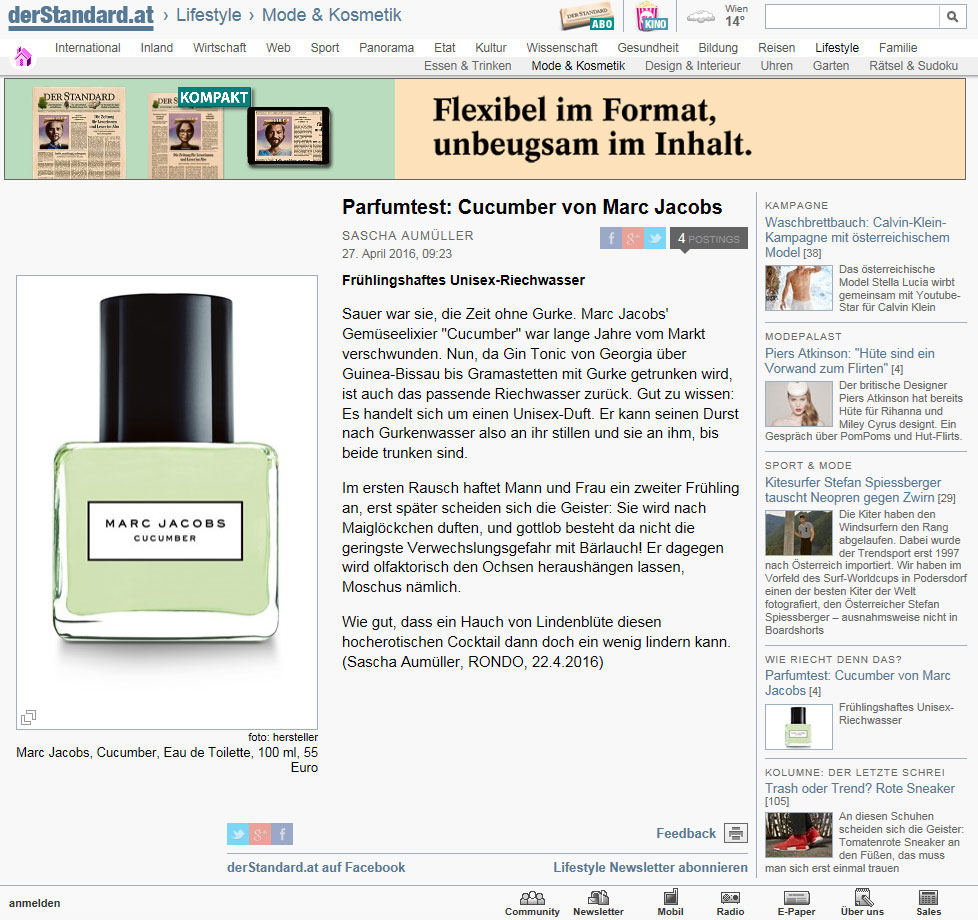Open E-Paper in bottom bar

(796, 903)
